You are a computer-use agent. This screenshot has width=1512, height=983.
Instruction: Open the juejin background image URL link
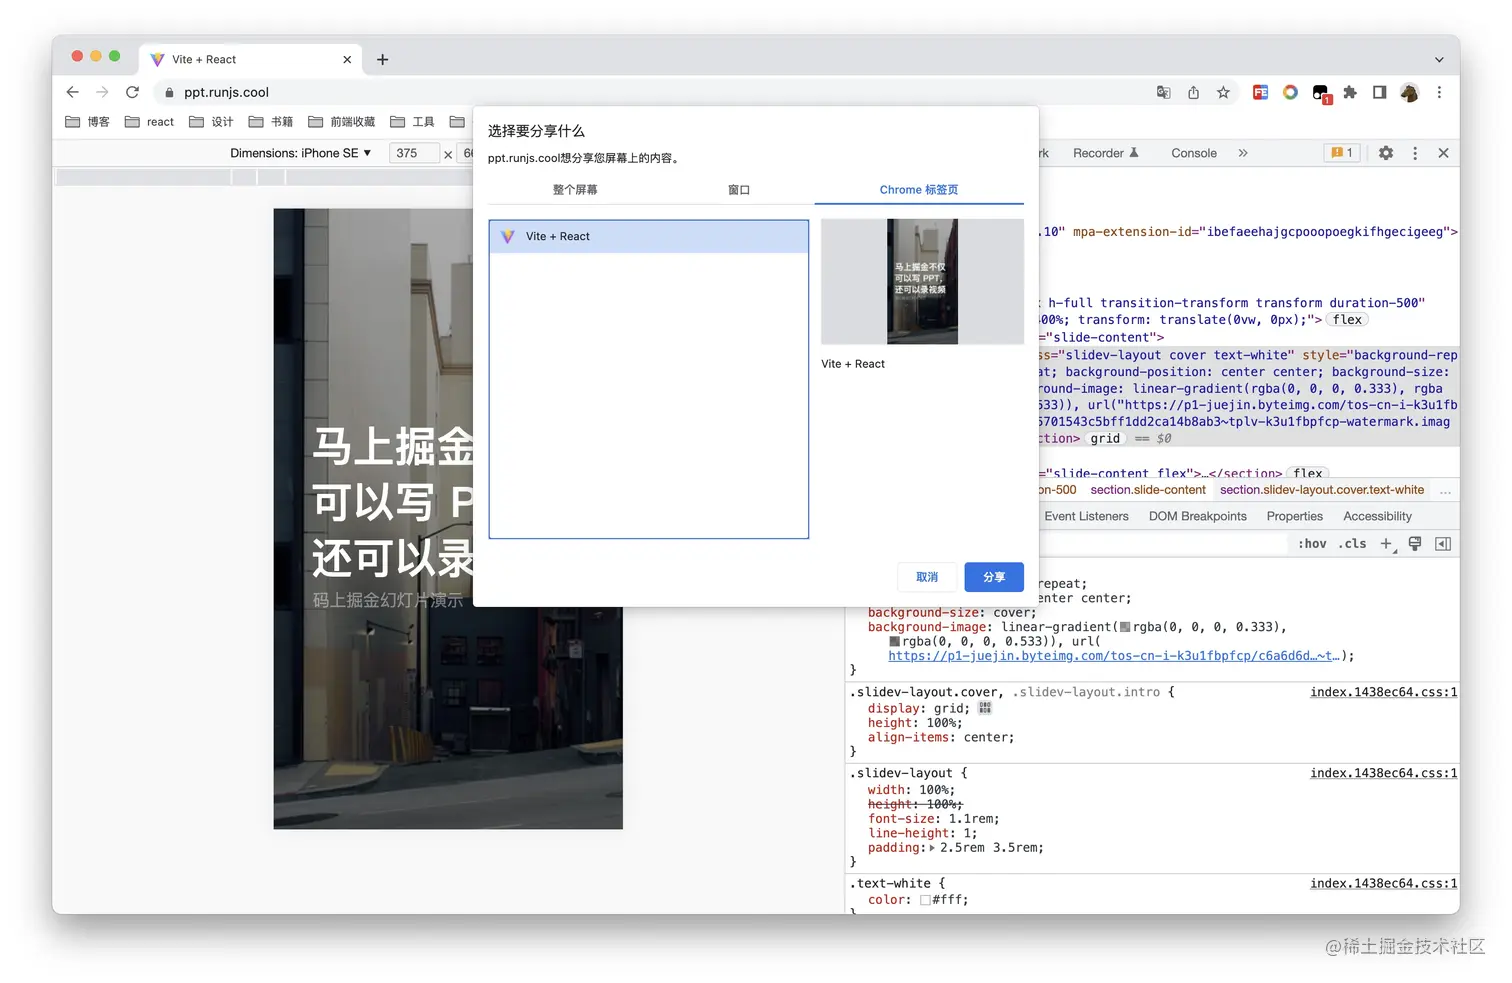(x=1114, y=656)
